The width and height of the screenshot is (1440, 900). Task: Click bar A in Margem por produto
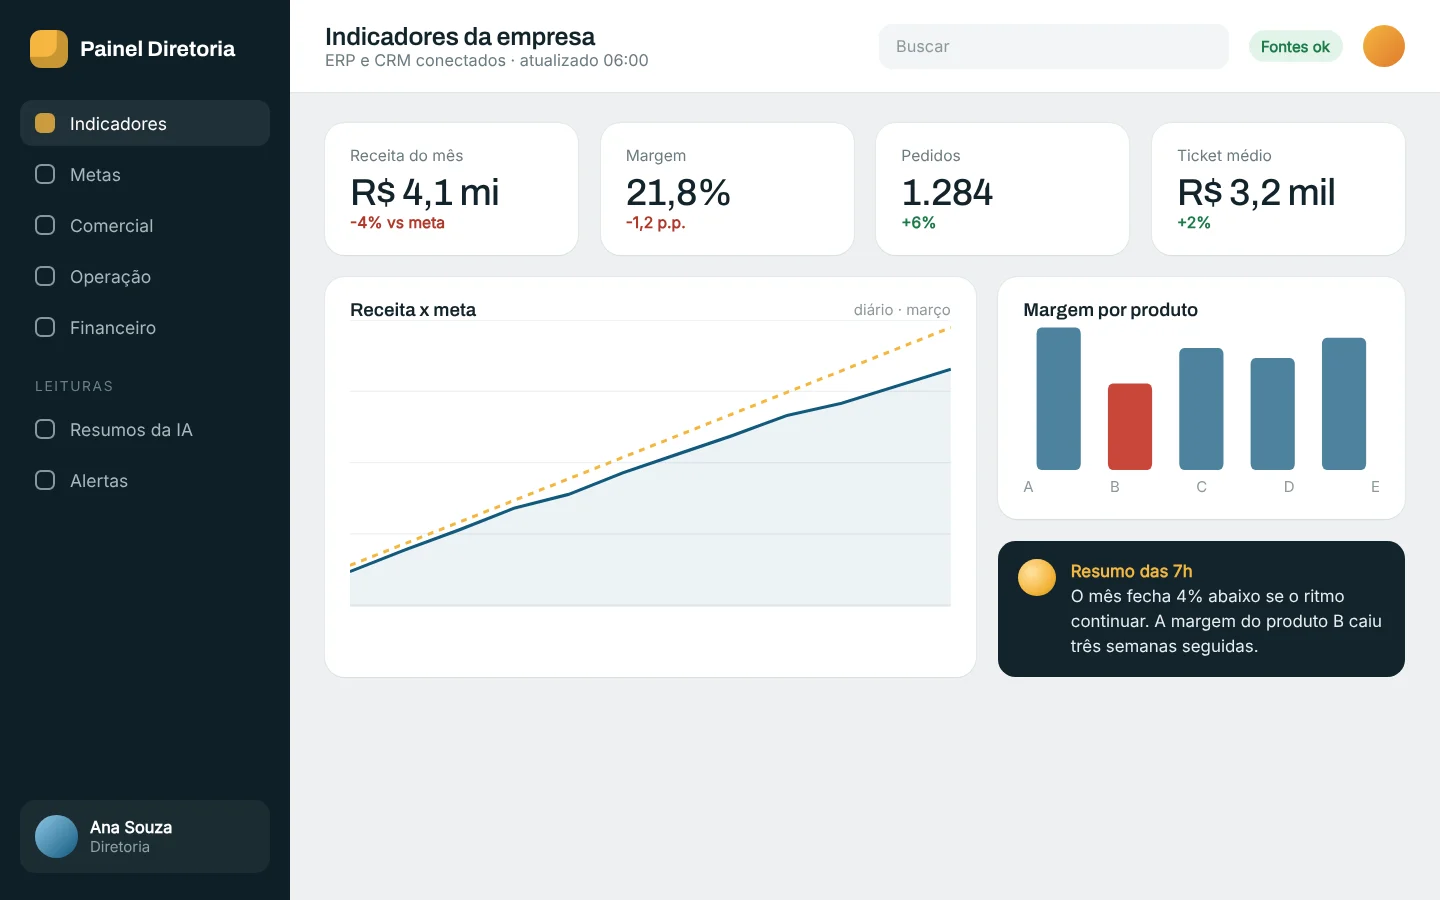1058,399
